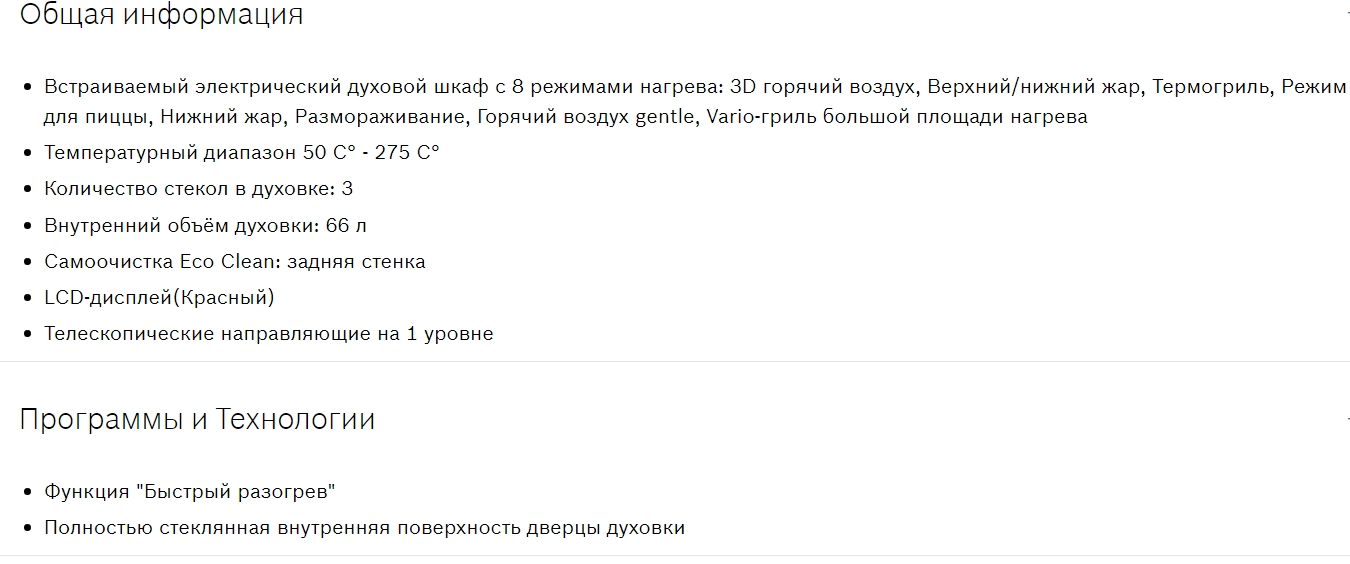The width and height of the screenshot is (1350, 564).
Task: Click the "Телескопические направляющие на 1 уровне" item
Action: 268,333
